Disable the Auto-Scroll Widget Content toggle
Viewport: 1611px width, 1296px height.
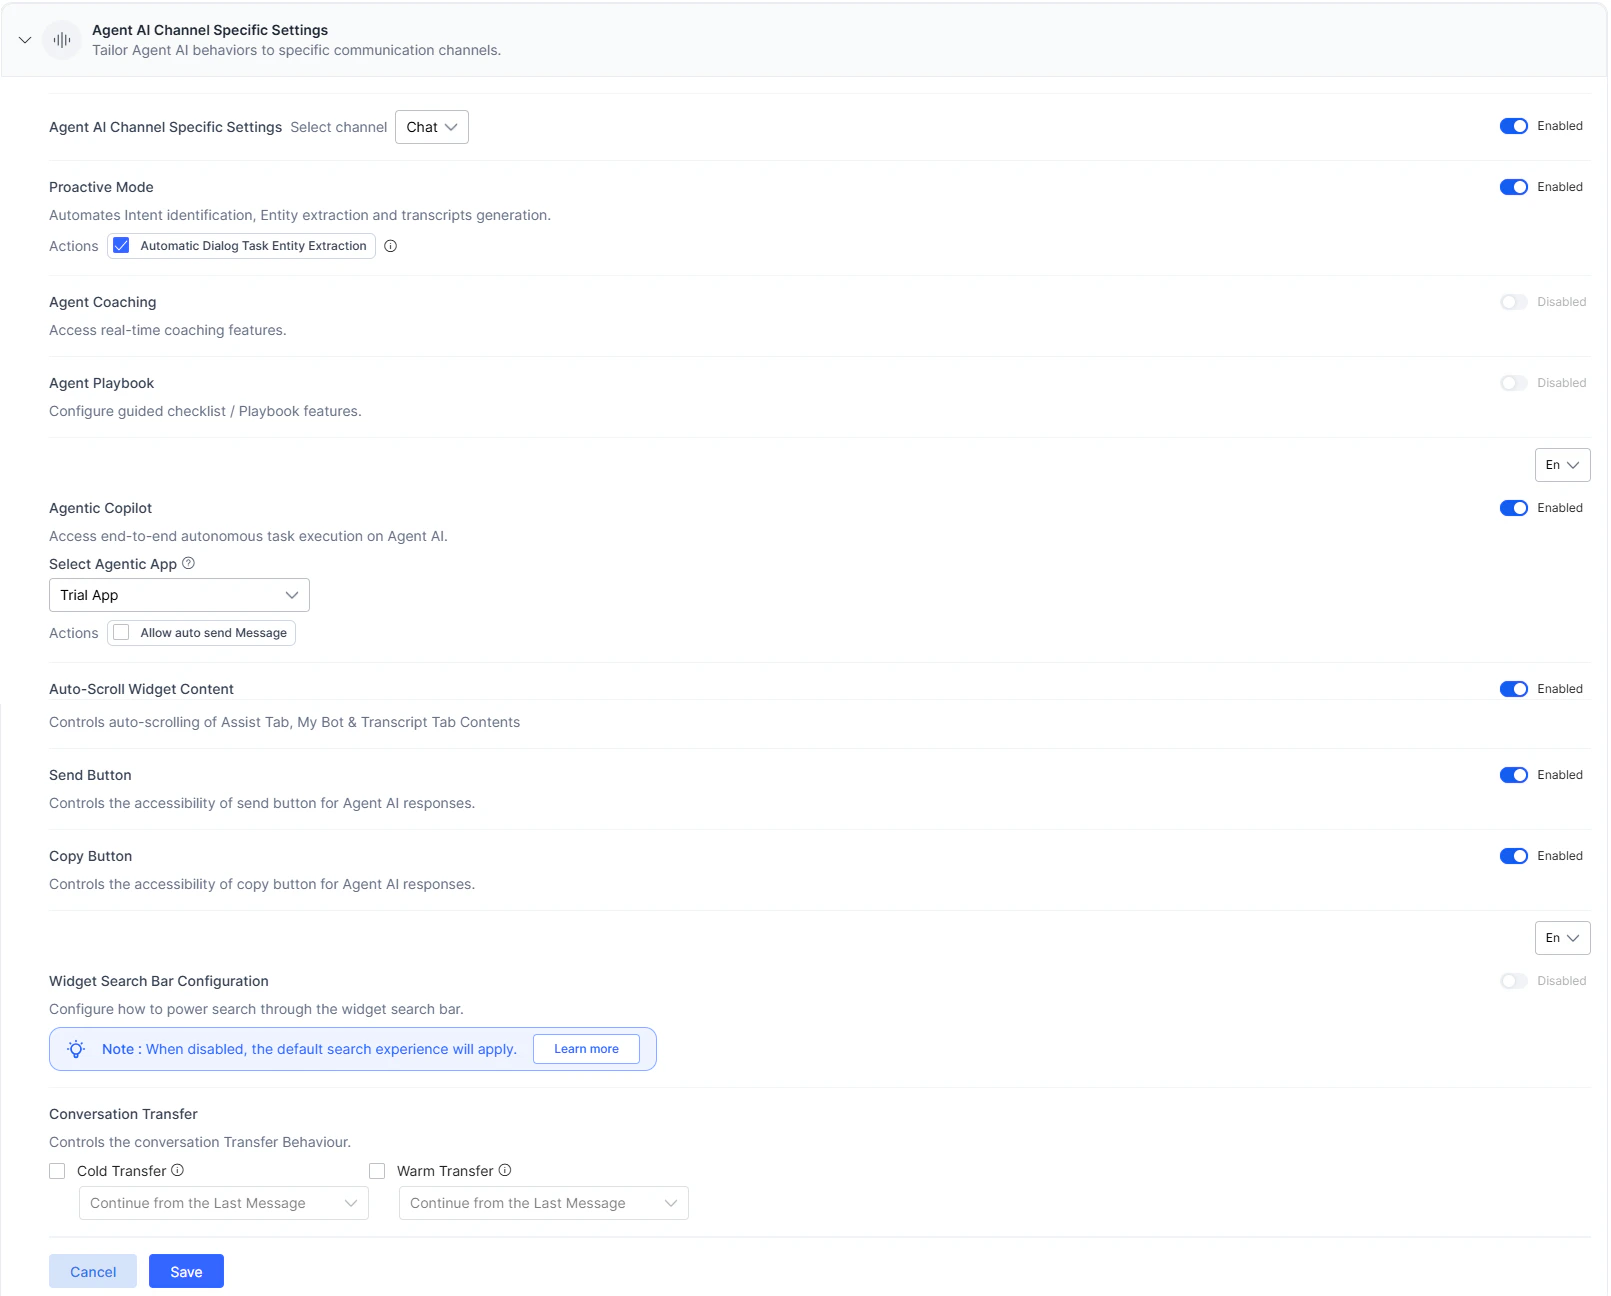1512,689
